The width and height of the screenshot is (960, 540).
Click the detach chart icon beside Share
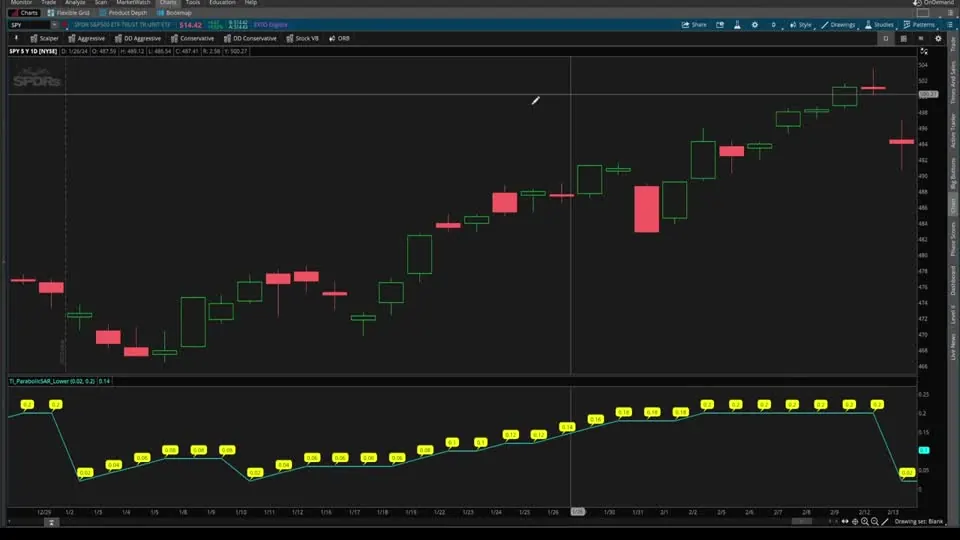tap(720, 25)
